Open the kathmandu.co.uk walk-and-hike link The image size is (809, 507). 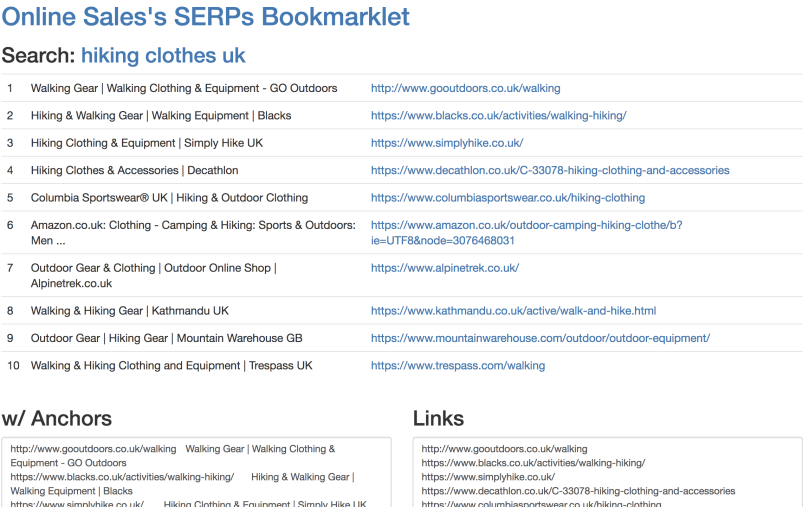513,310
